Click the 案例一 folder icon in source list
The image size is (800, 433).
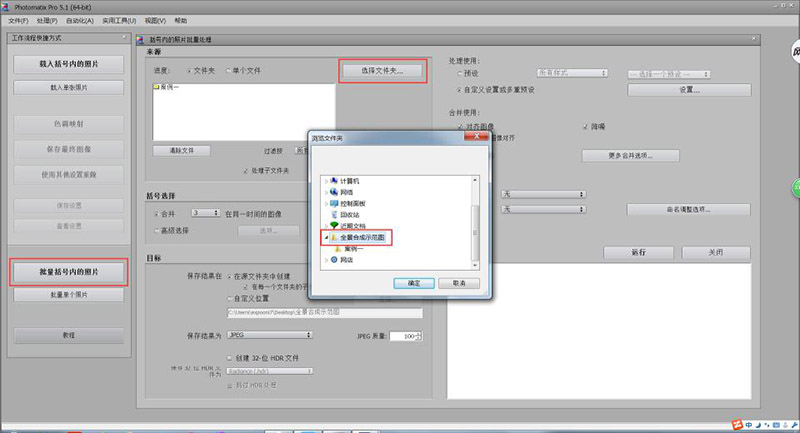click(x=156, y=88)
